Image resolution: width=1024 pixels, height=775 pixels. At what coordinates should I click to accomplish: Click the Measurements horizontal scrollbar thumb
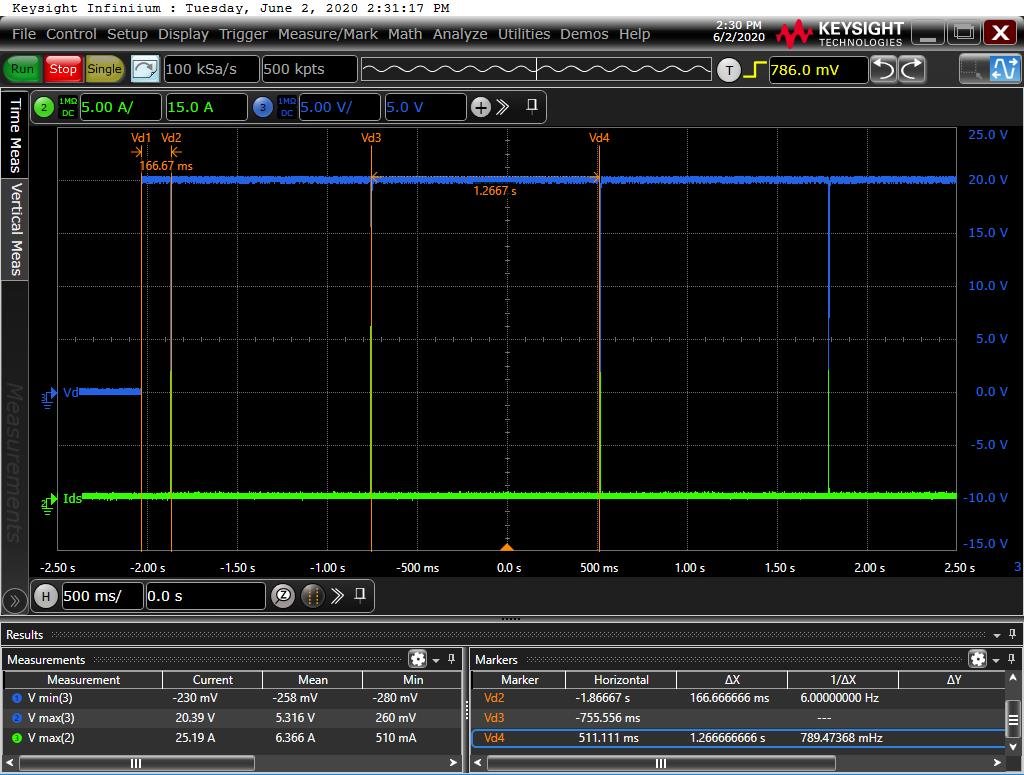(136, 763)
